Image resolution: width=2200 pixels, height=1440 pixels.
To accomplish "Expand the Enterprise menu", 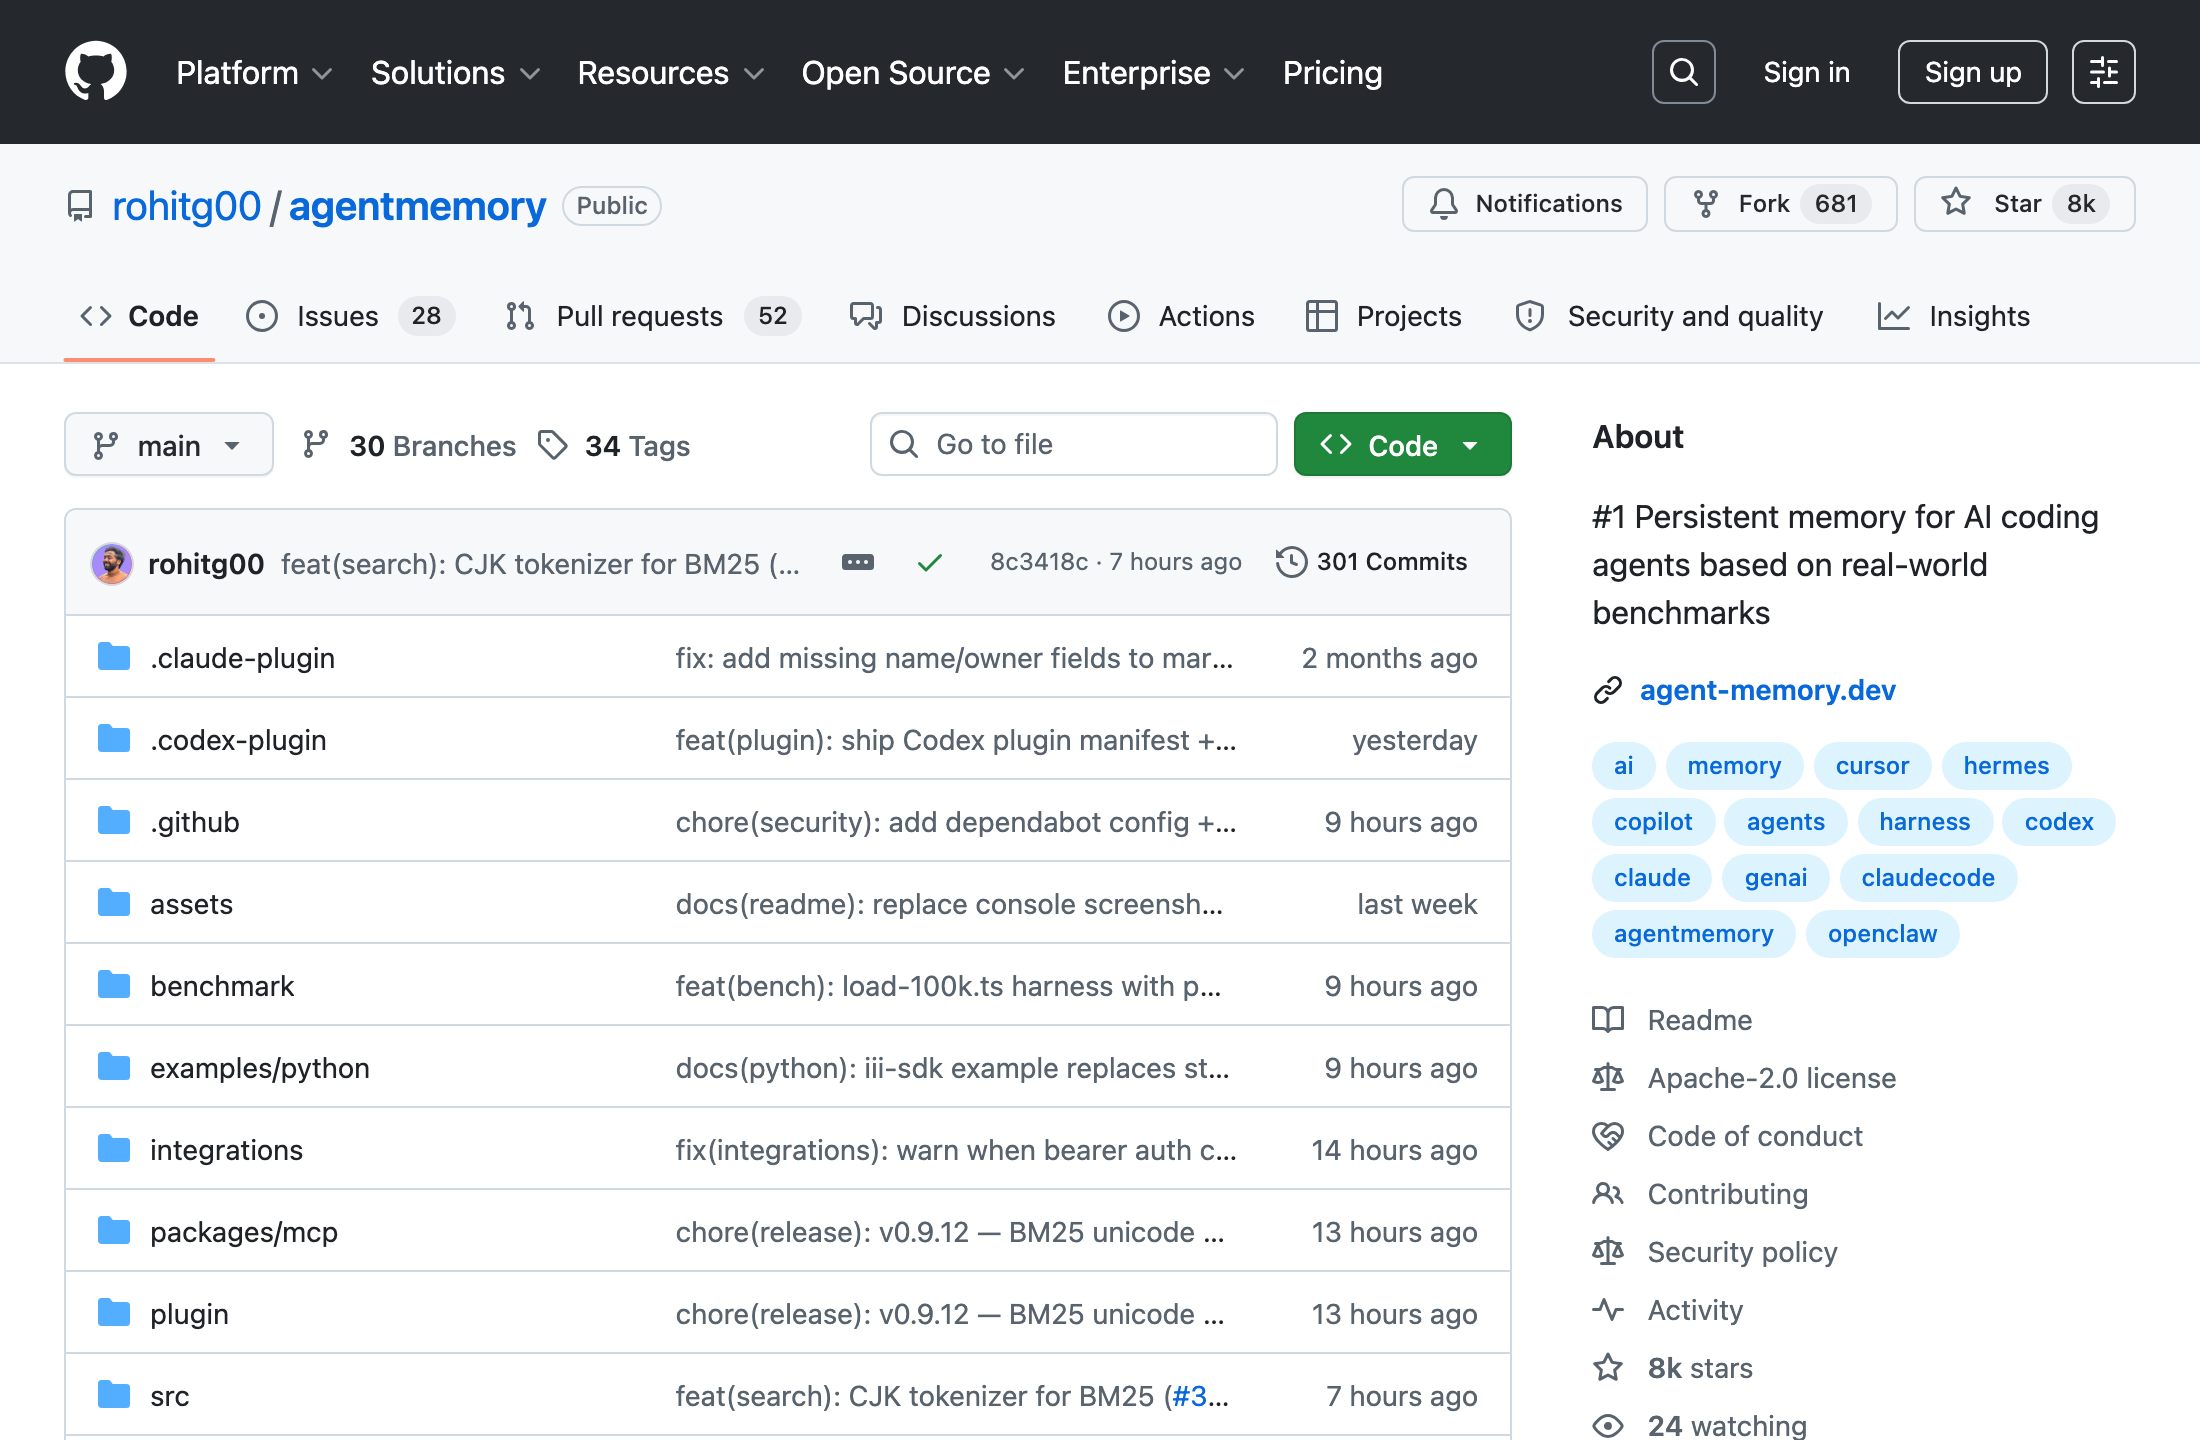I will click(x=1153, y=73).
